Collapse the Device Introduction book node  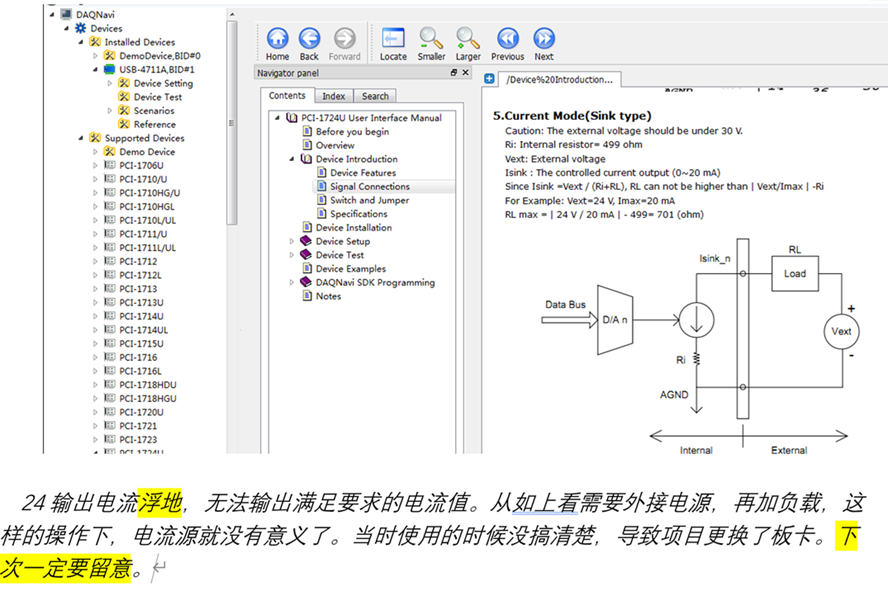click(x=292, y=159)
